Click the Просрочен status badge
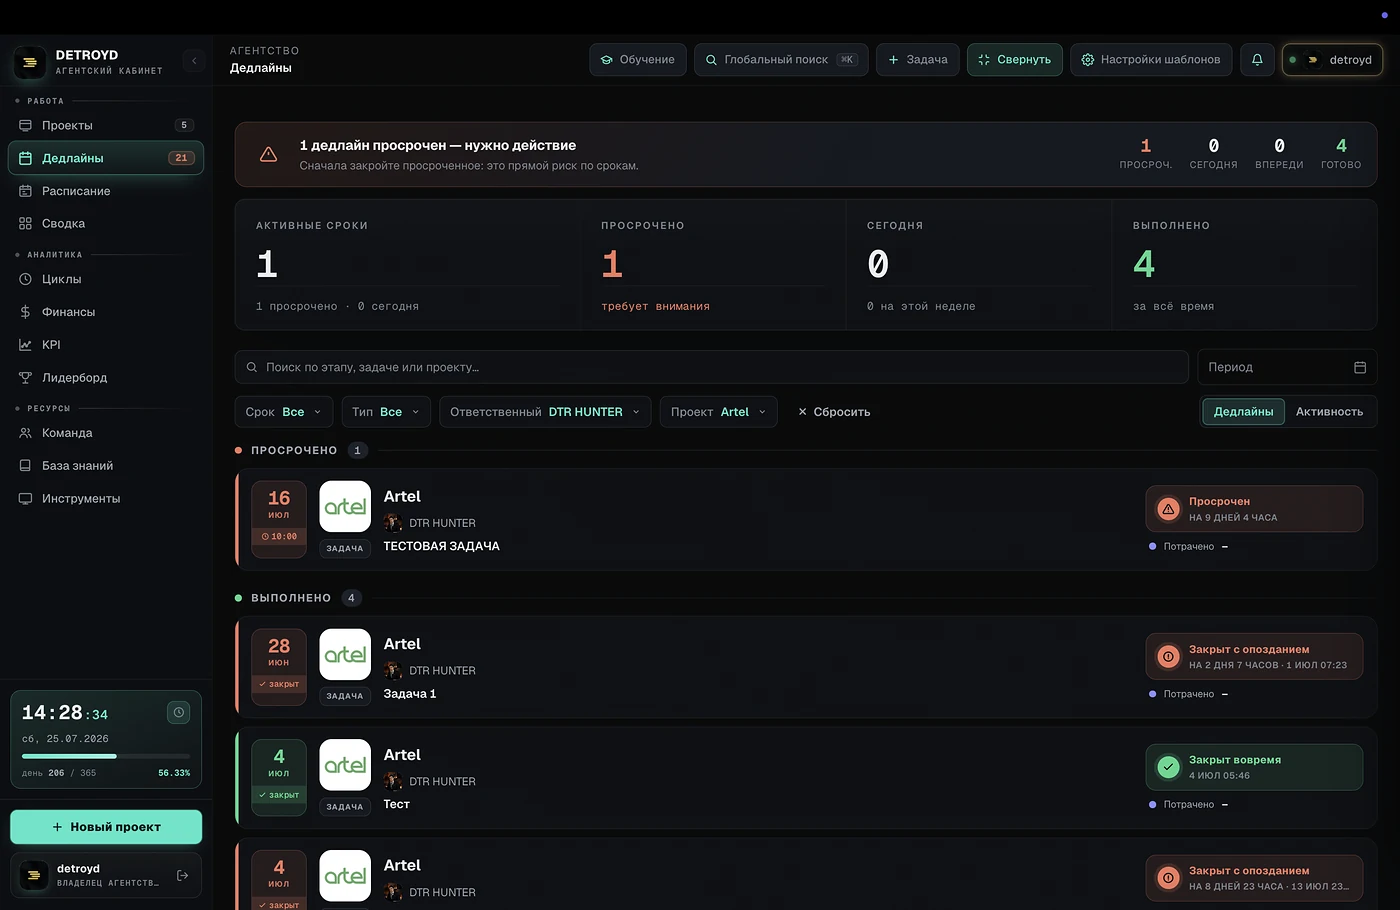 (x=1254, y=509)
